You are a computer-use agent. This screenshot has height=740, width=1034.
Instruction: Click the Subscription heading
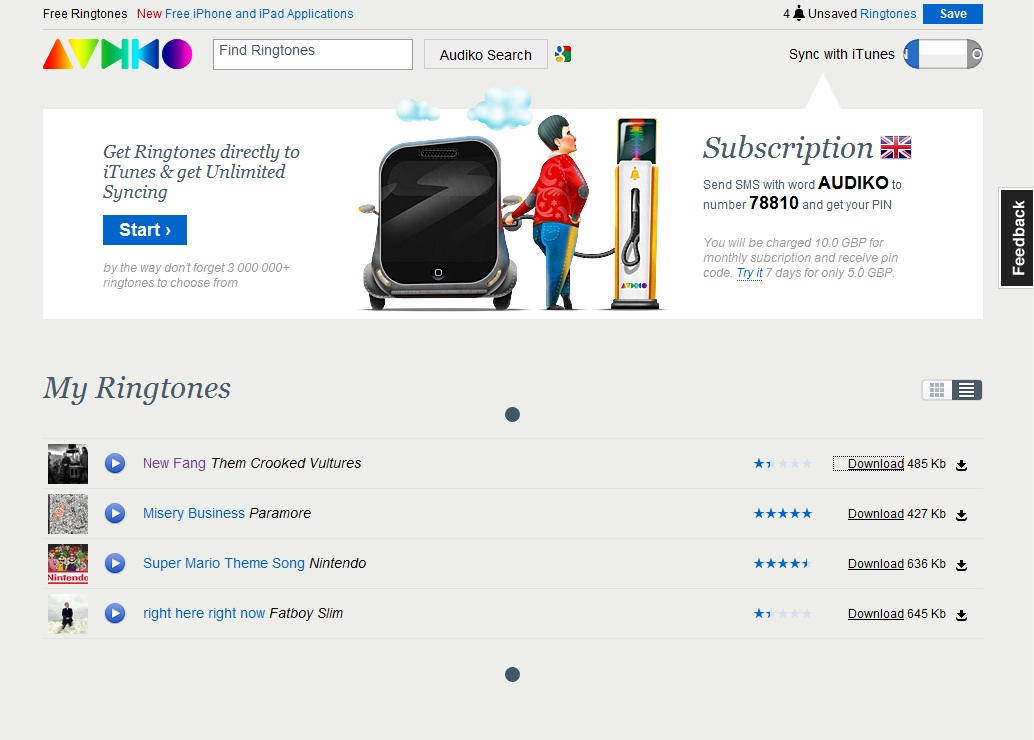788,148
